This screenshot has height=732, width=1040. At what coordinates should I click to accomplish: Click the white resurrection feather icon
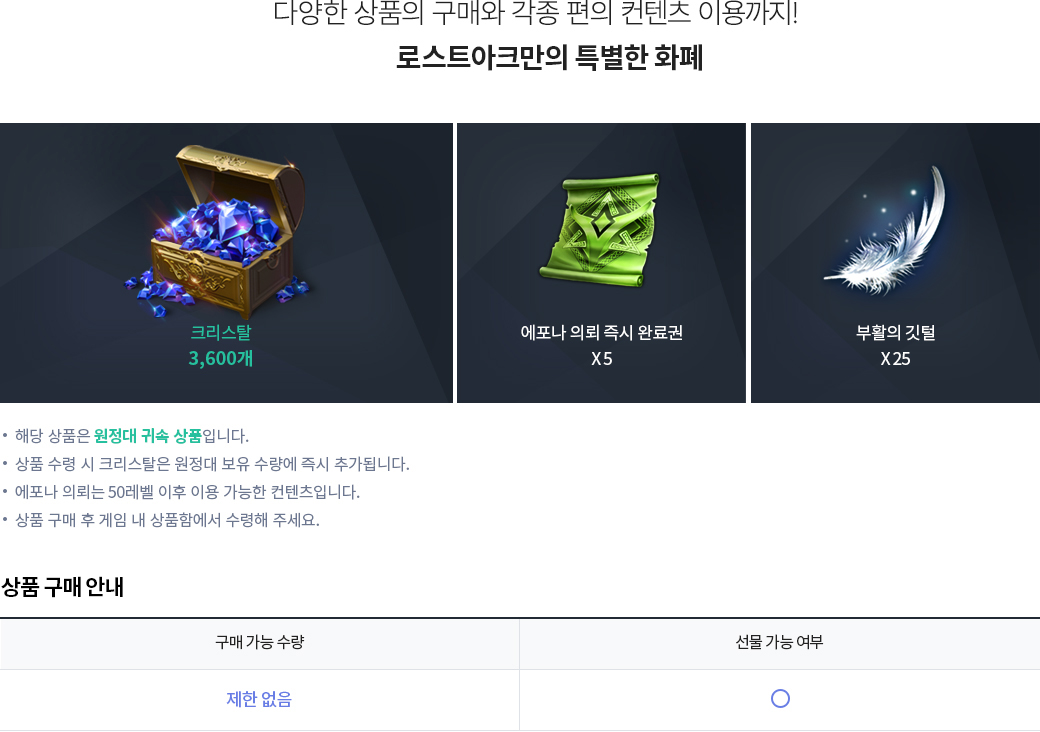[887, 231]
